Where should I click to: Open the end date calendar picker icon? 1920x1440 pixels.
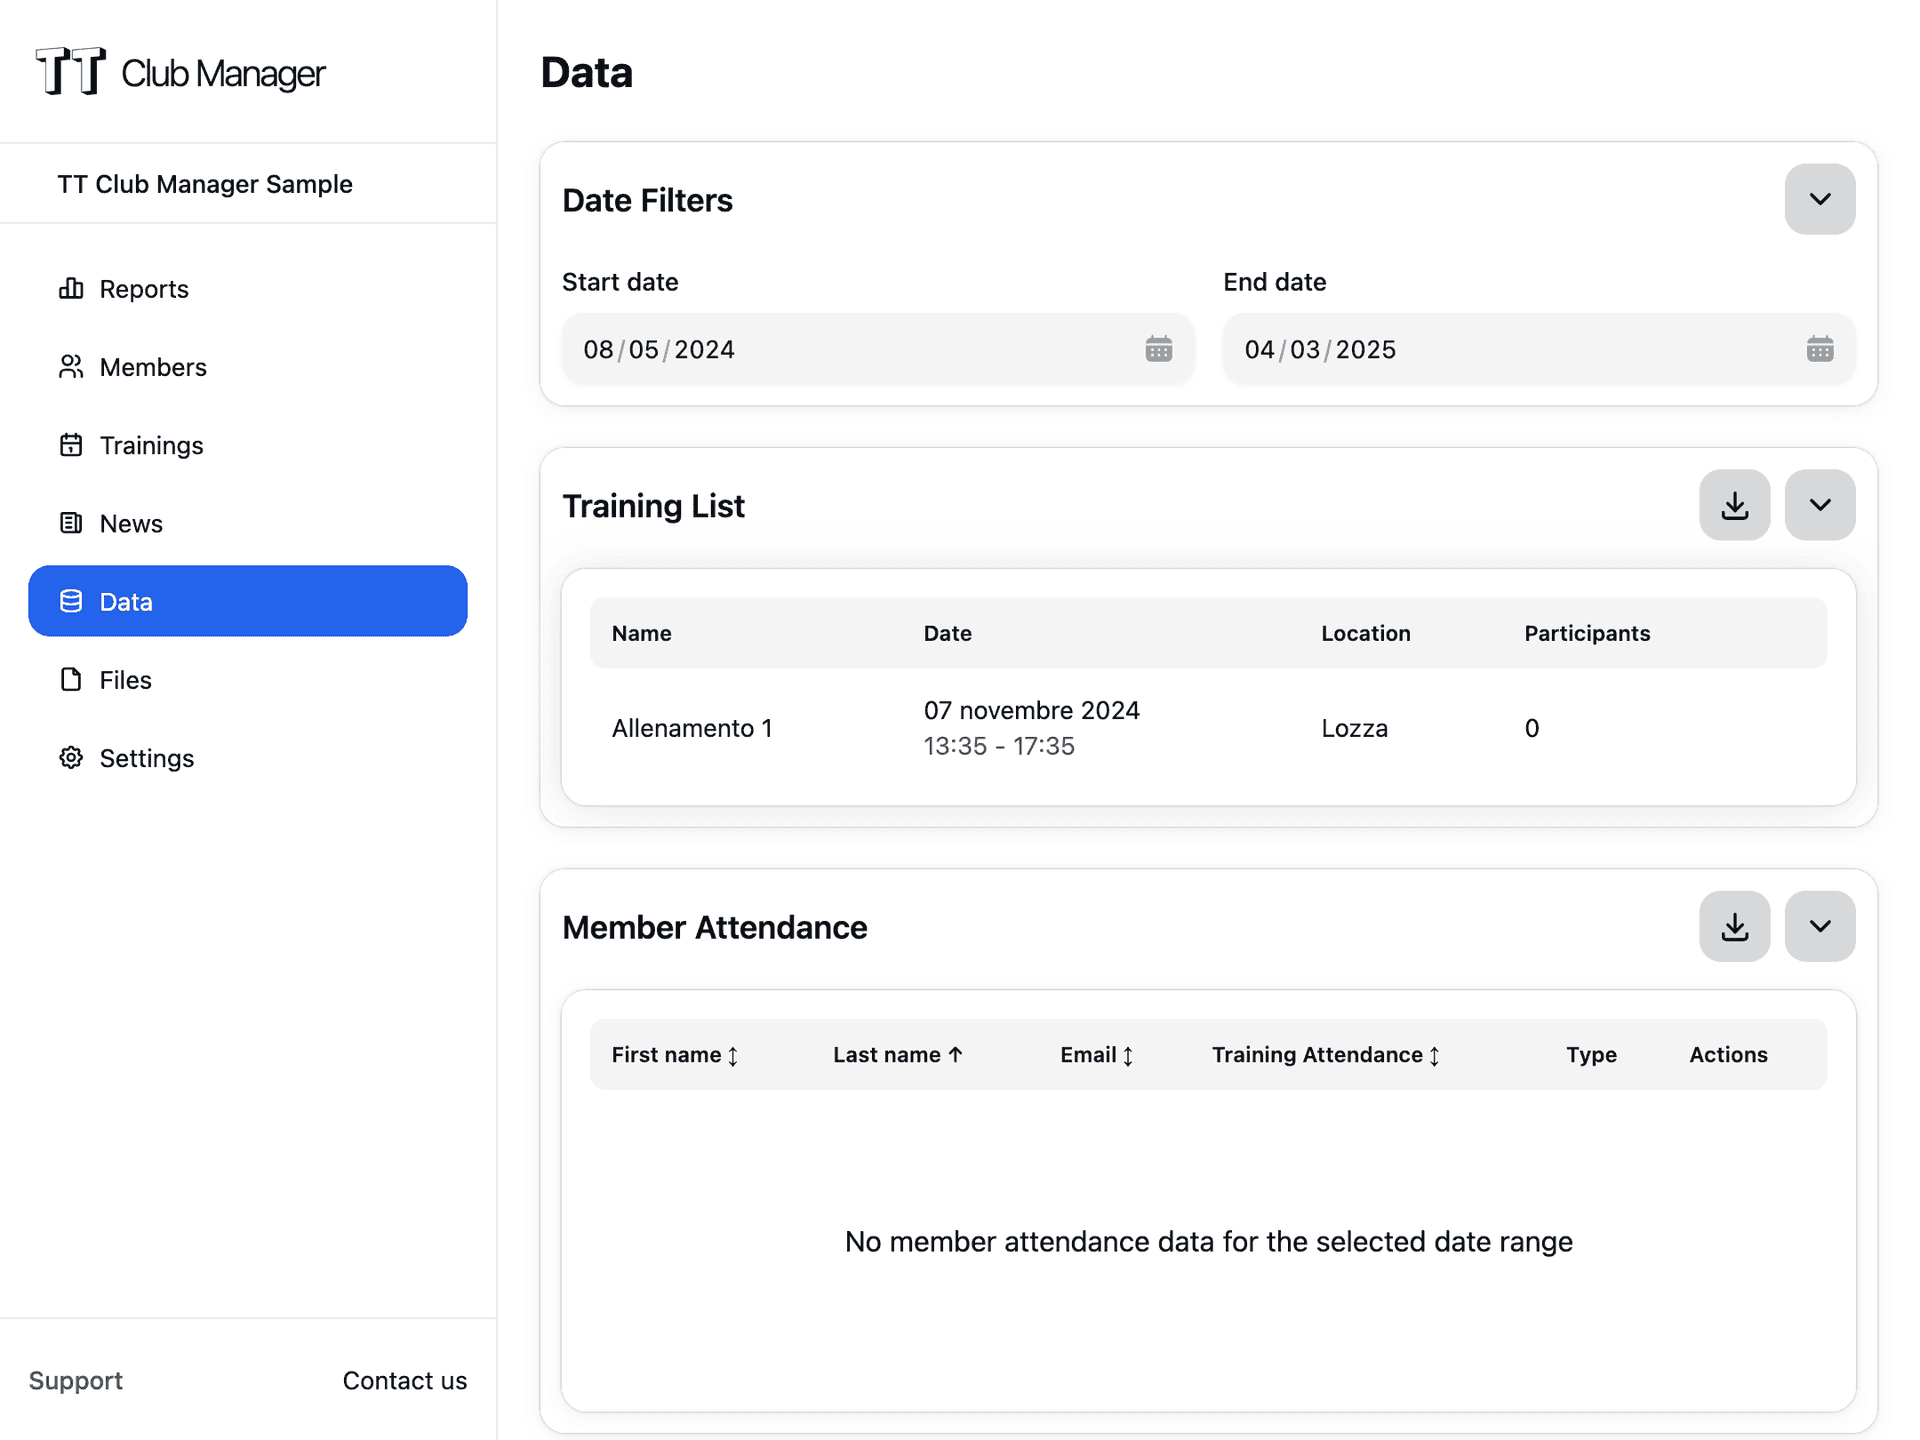[x=1819, y=349]
